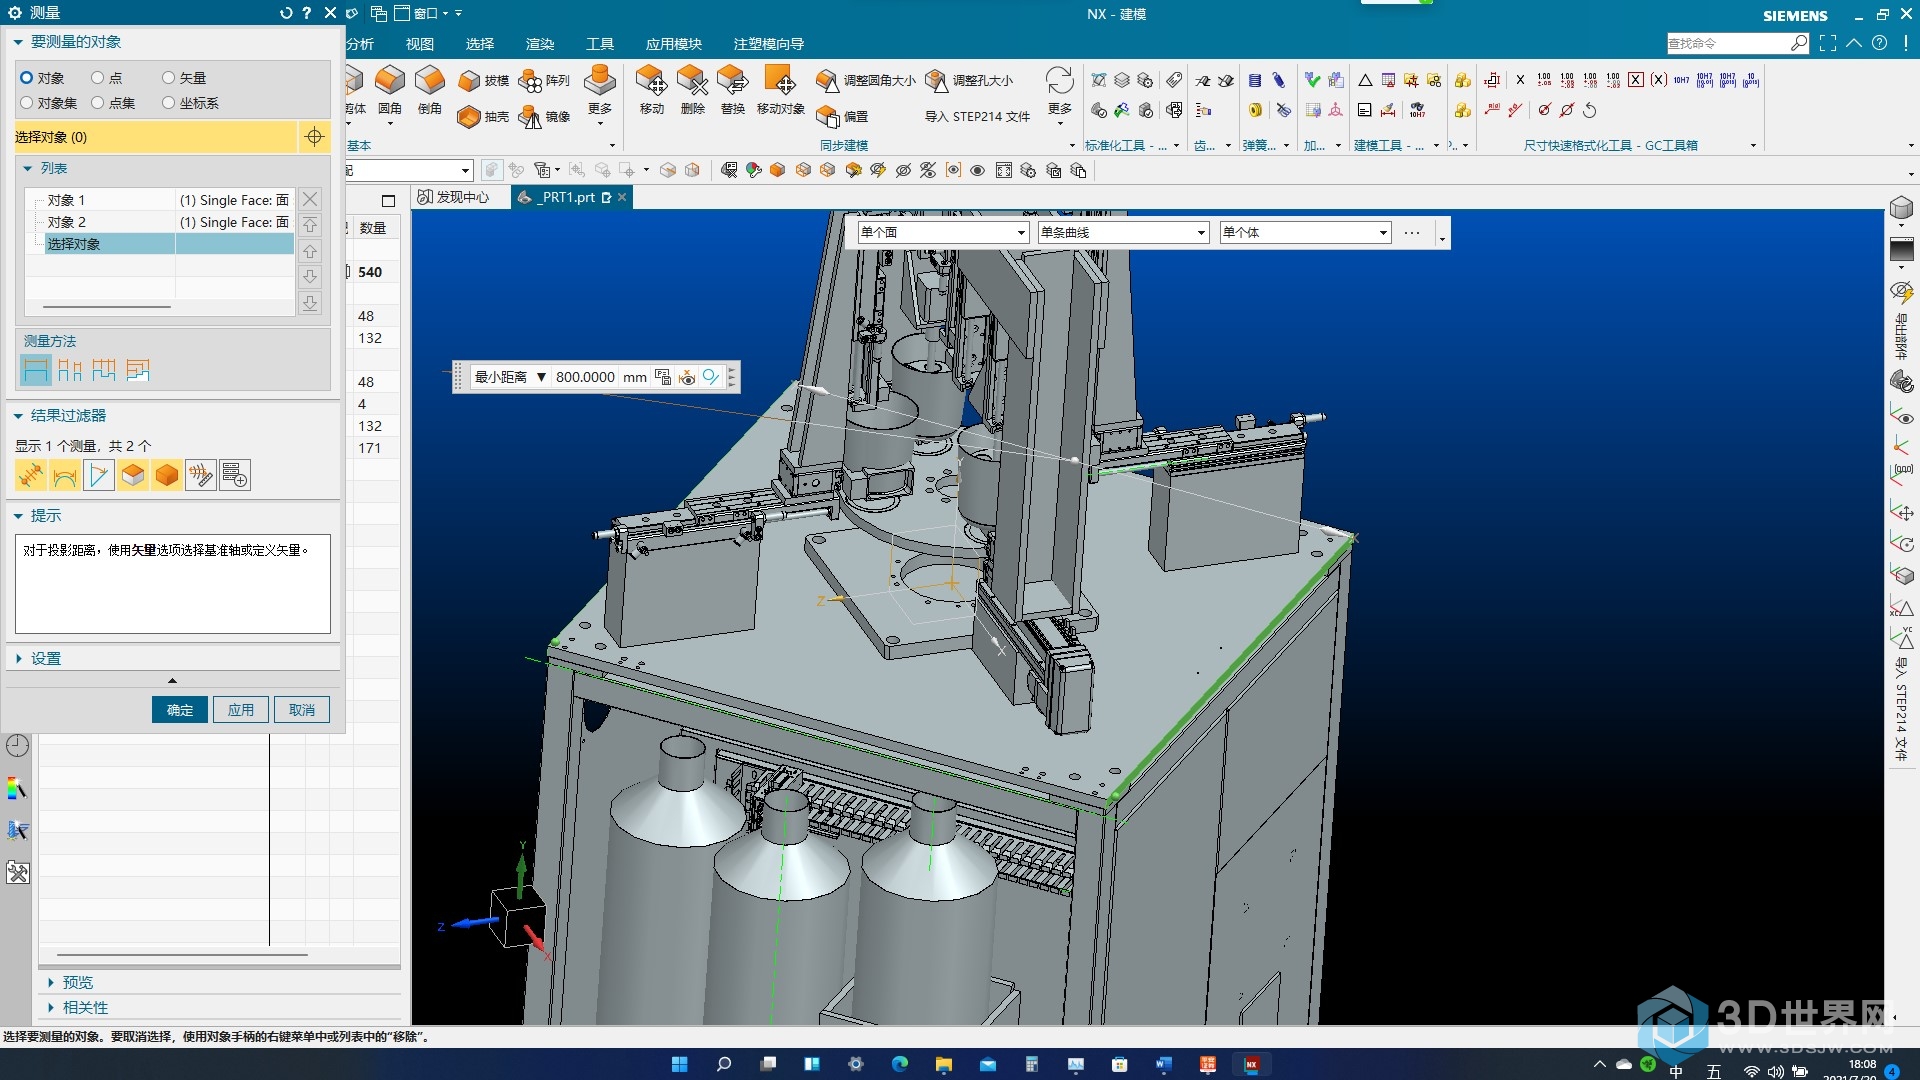Open the 工具 ribbon tab
1920x1080 pixels.
600,44
